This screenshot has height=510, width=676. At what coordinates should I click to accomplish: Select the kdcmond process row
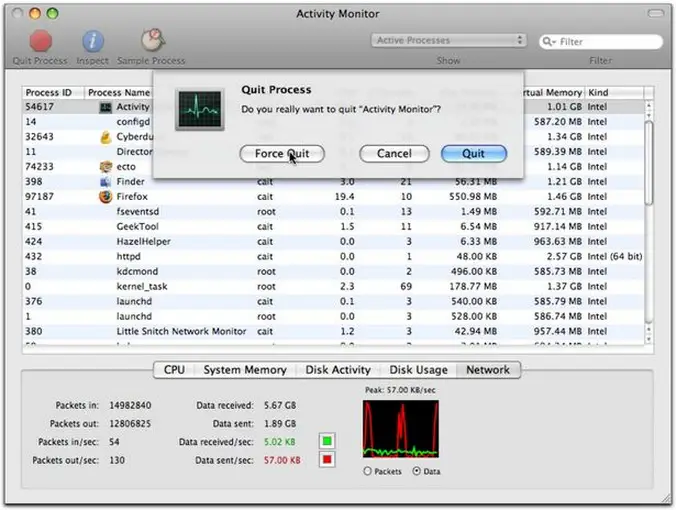click(333, 272)
